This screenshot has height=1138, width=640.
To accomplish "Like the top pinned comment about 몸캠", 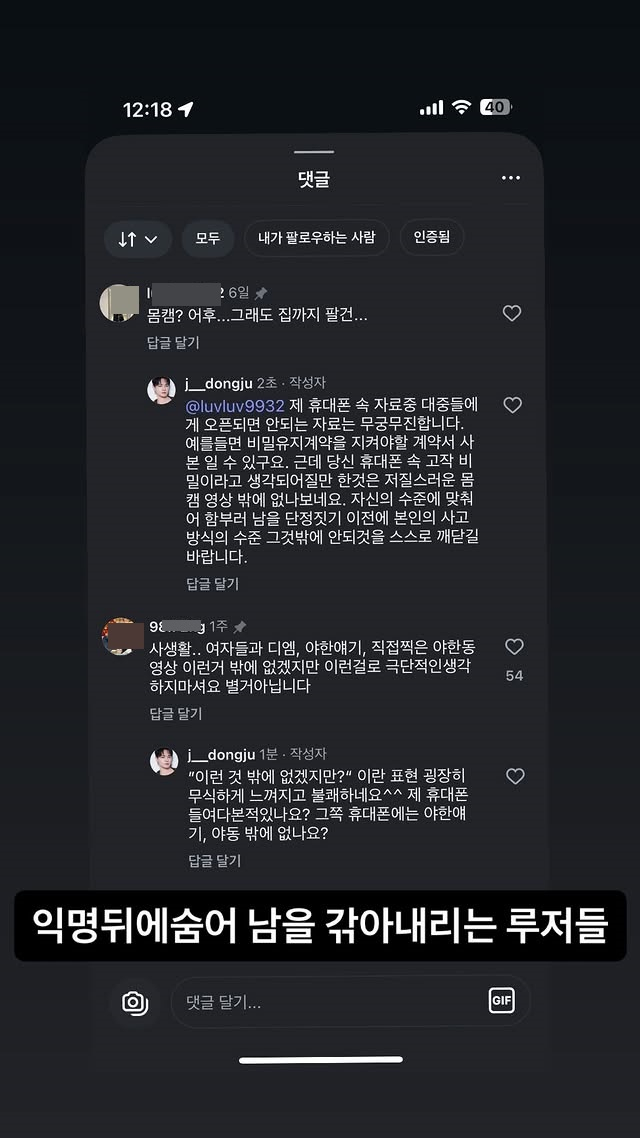I will (512, 314).
